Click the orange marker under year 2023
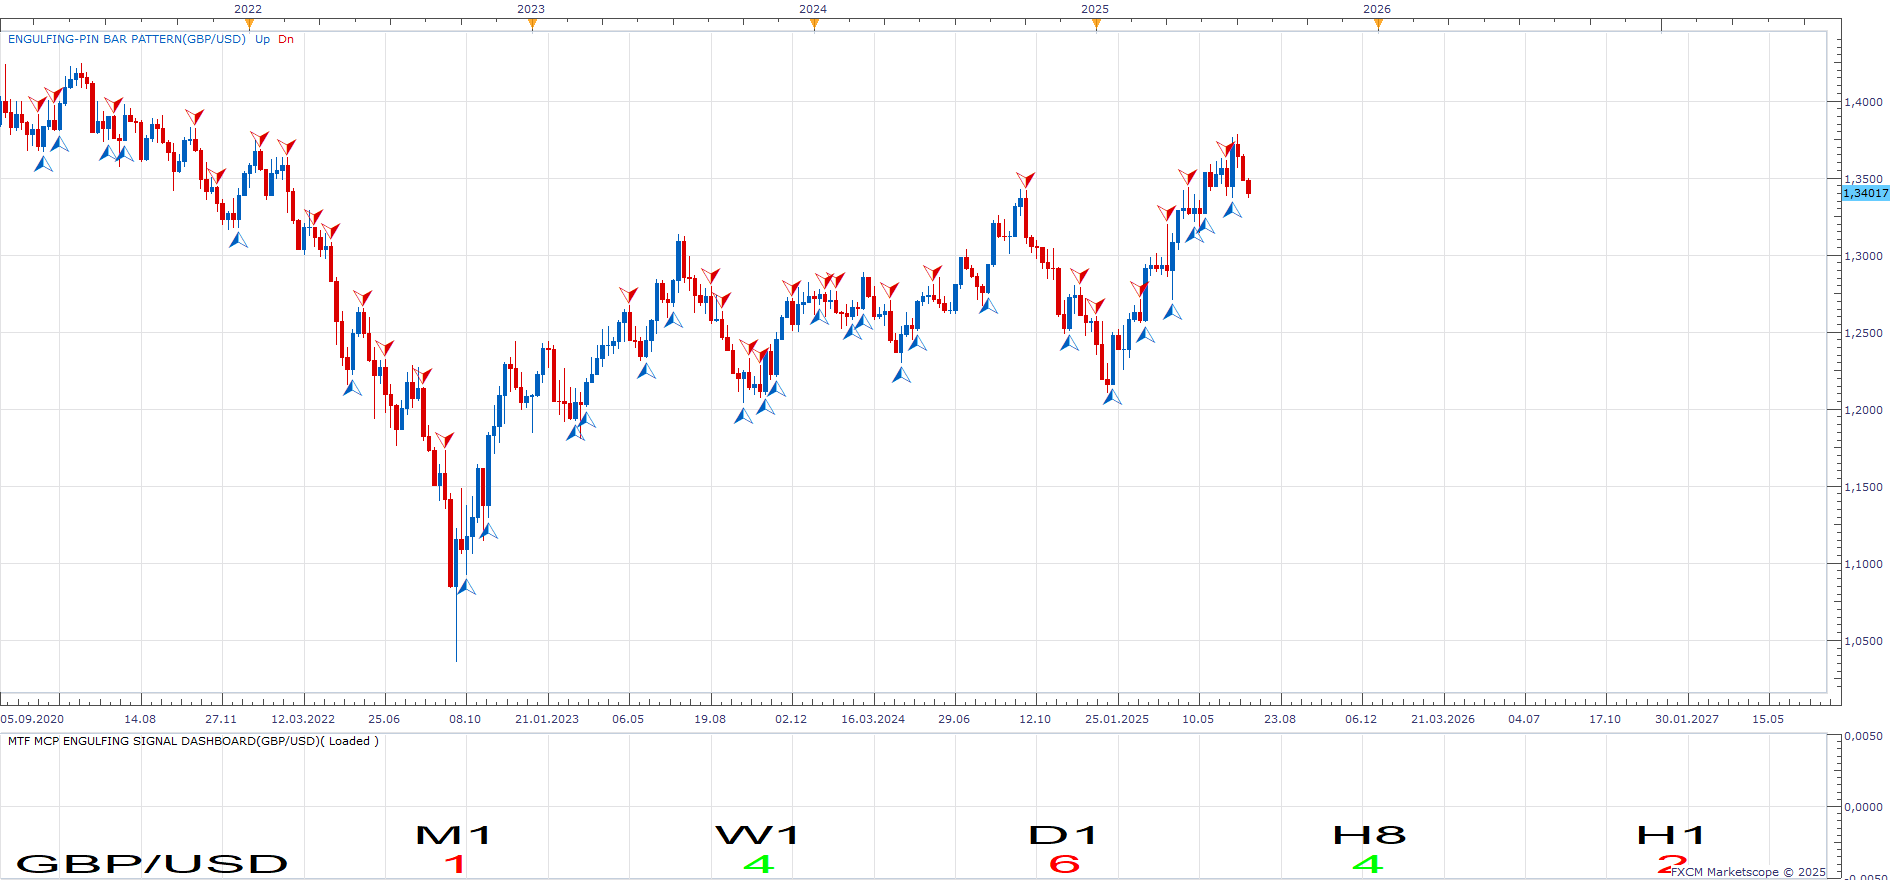Screen dimensions: 1899x880 click(x=532, y=24)
